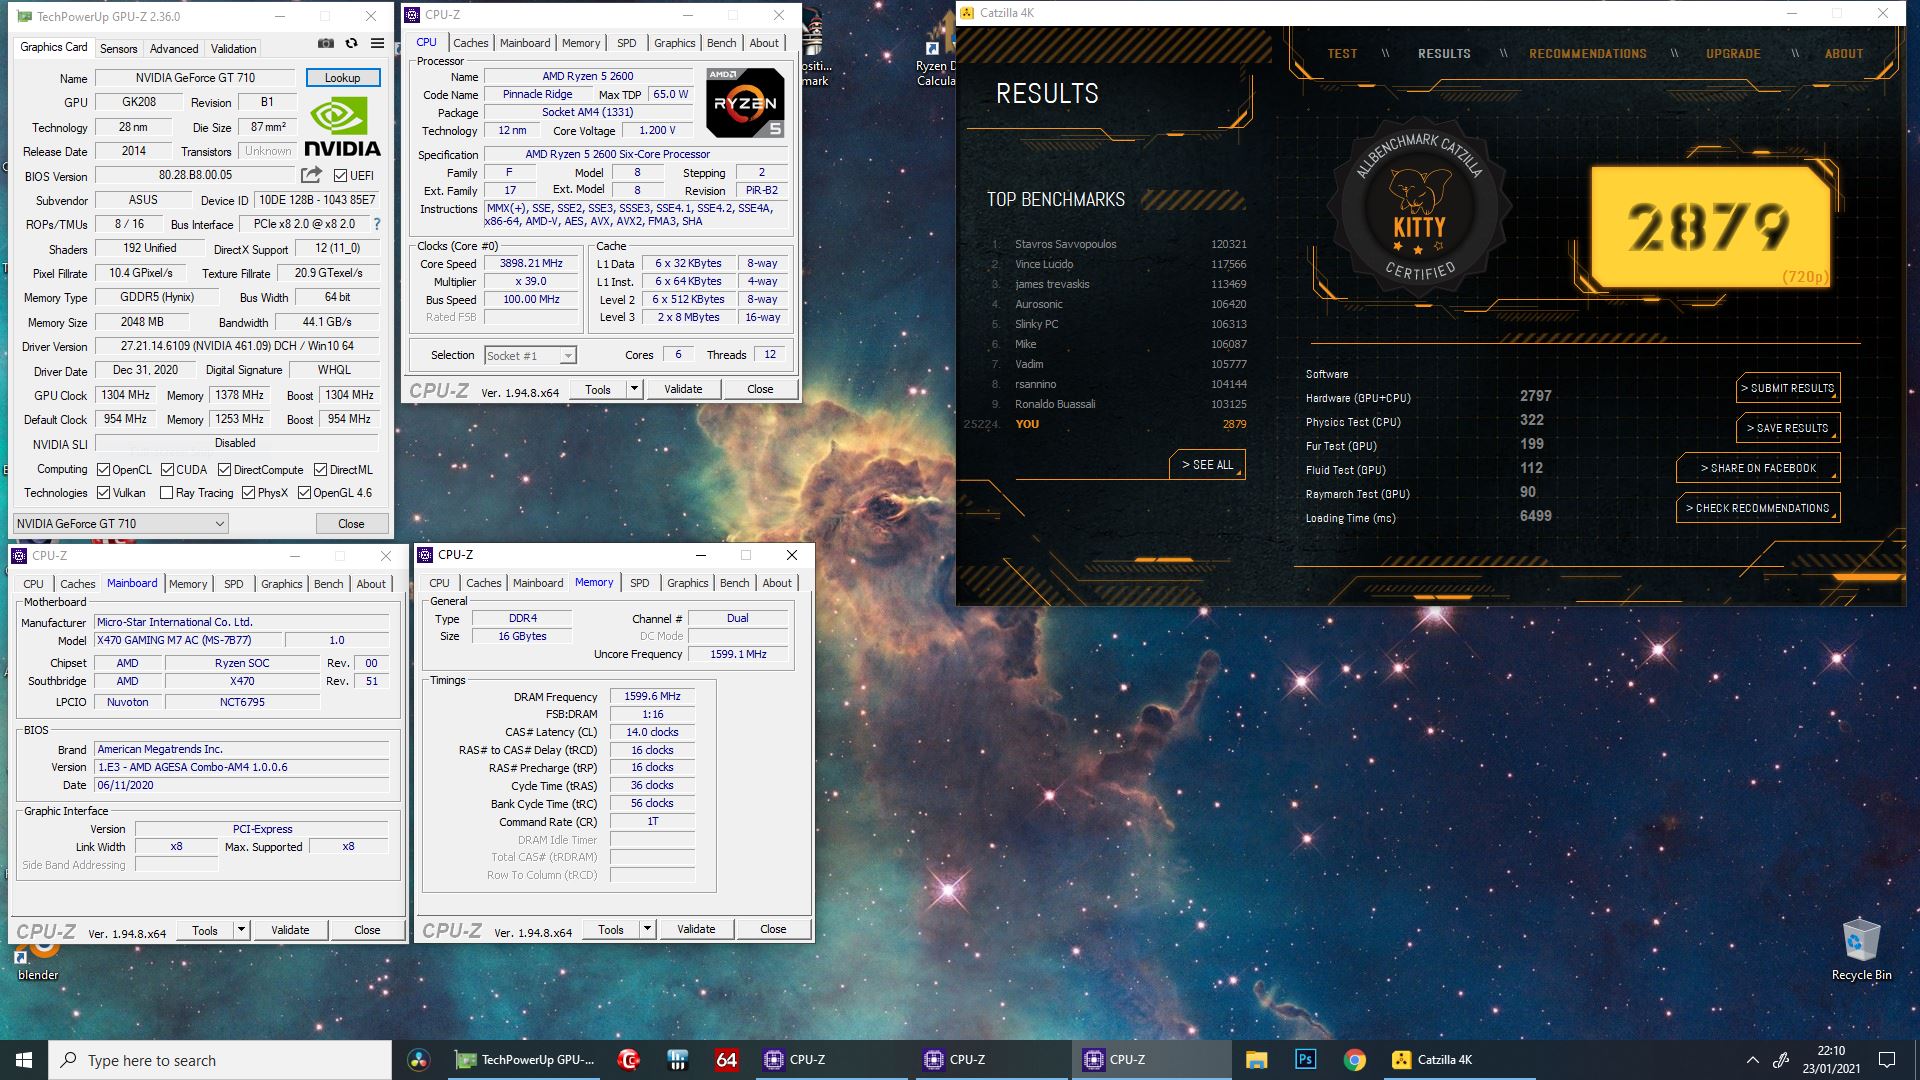Toggle the UEFI checkbox

(x=340, y=176)
